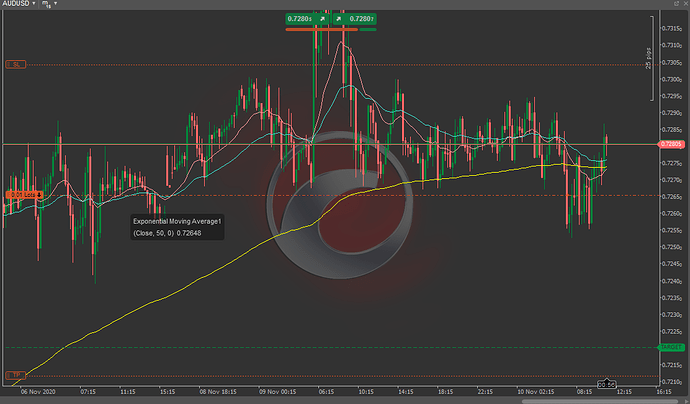Select the TP take profit label
This screenshot has width=690, height=404.
point(15,375)
